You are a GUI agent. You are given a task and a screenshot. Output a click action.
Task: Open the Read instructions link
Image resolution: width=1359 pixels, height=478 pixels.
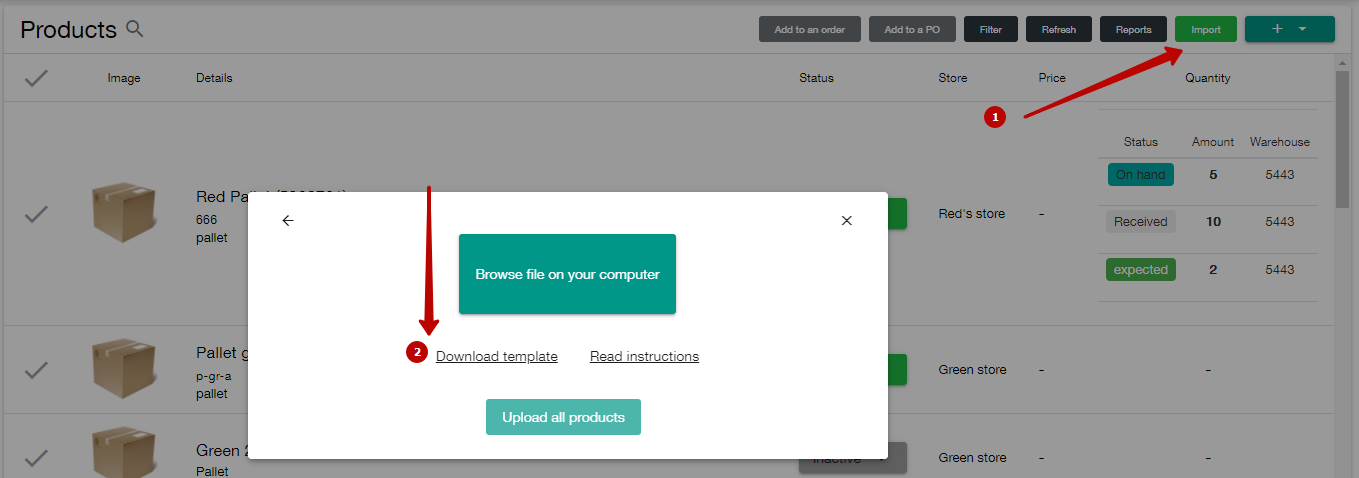644,356
